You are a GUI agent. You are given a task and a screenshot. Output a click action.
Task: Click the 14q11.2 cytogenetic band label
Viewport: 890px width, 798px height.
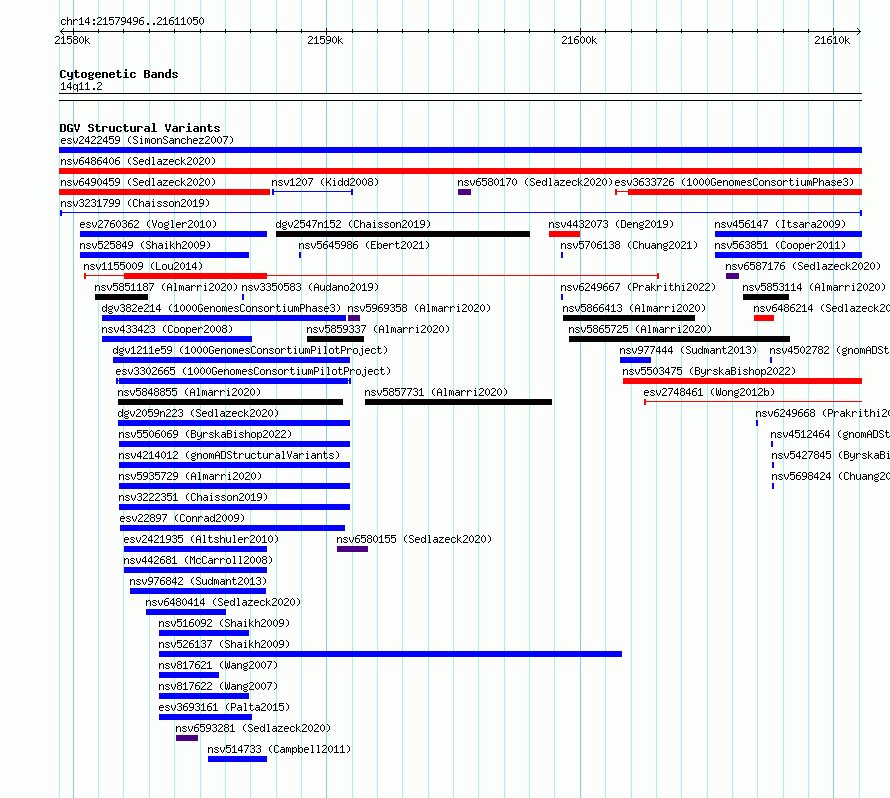(x=81, y=87)
